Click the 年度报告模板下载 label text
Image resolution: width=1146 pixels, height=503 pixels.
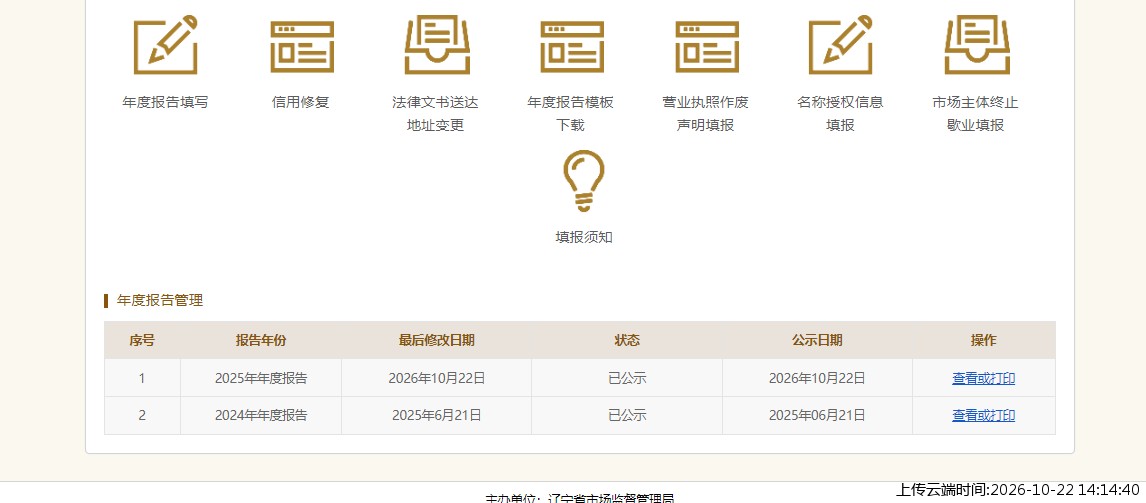pos(571,113)
